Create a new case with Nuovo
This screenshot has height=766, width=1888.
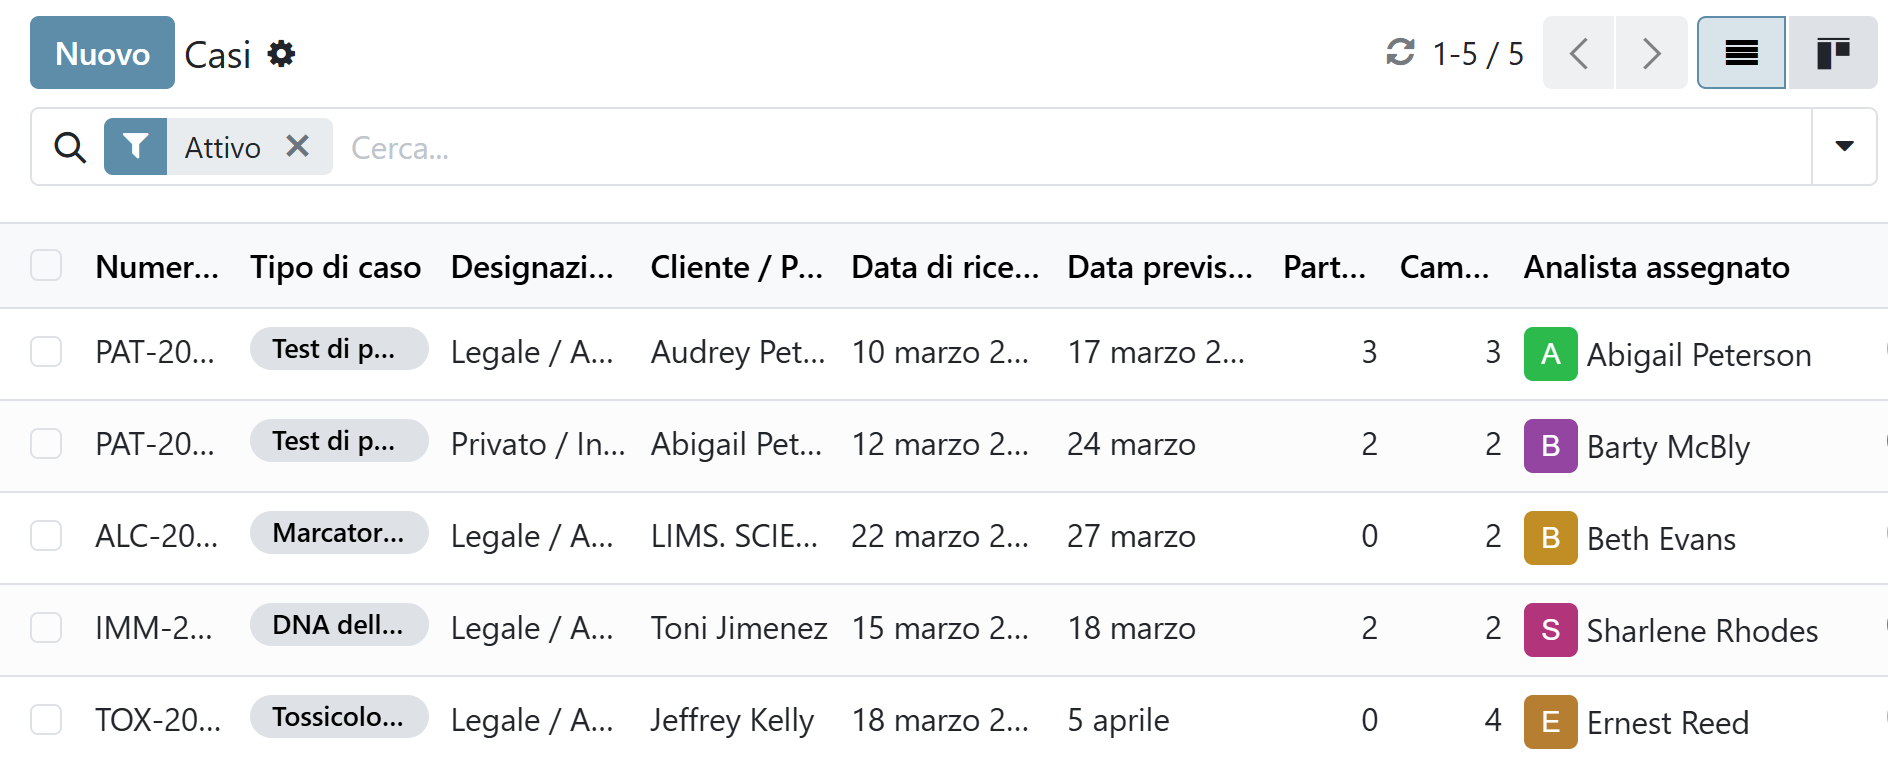point(102,53)
